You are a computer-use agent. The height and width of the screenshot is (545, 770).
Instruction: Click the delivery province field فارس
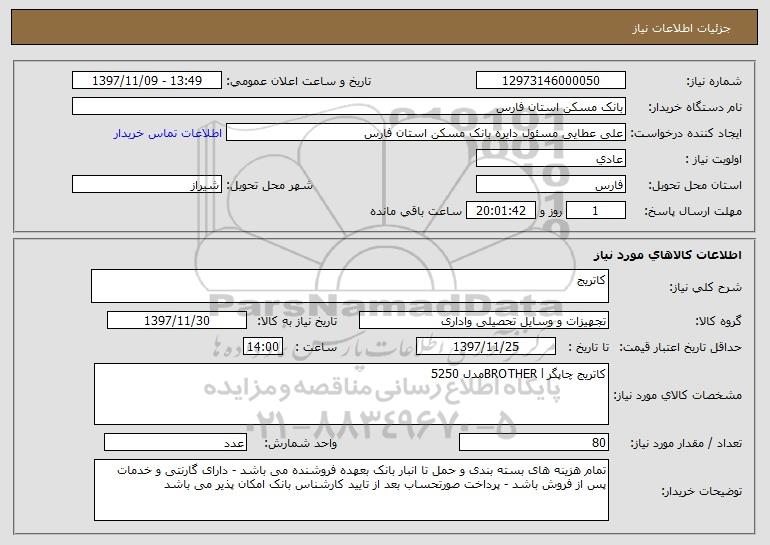coord(550,185)
